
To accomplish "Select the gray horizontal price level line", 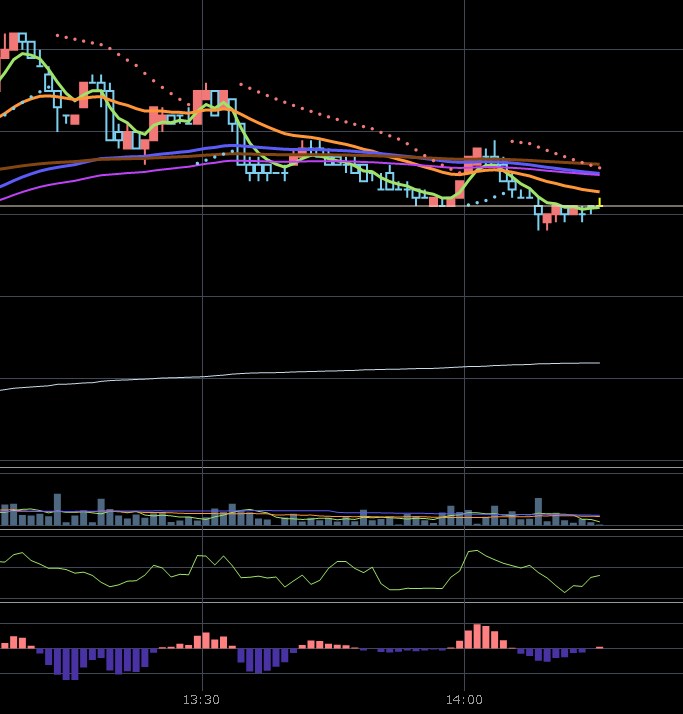I will coord(640,206).
